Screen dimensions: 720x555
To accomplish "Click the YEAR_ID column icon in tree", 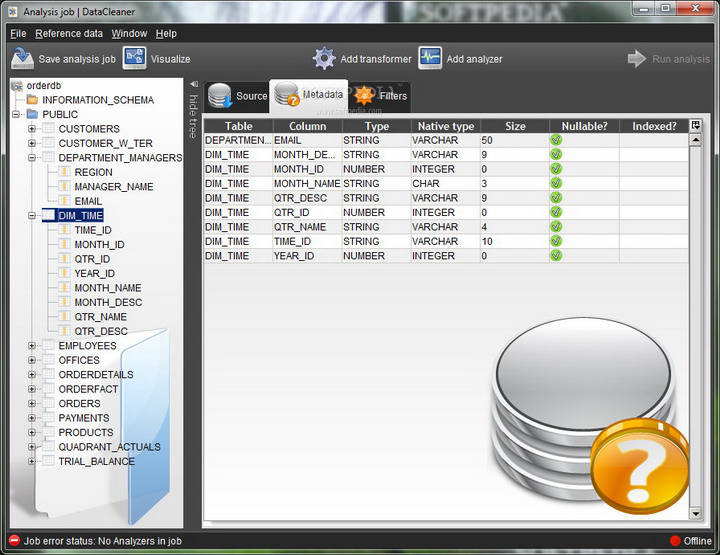I will click(64, 273).
